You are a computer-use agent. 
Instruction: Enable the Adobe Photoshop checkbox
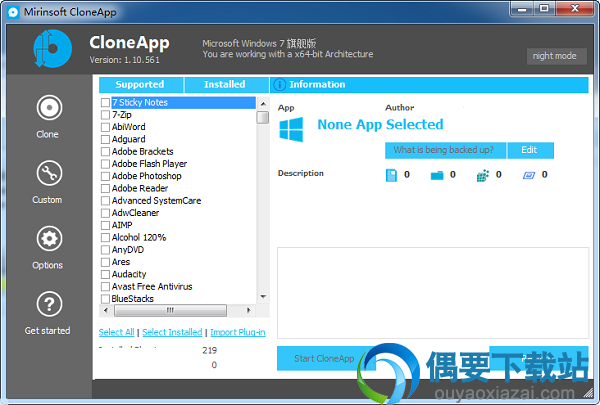[105, 176]
